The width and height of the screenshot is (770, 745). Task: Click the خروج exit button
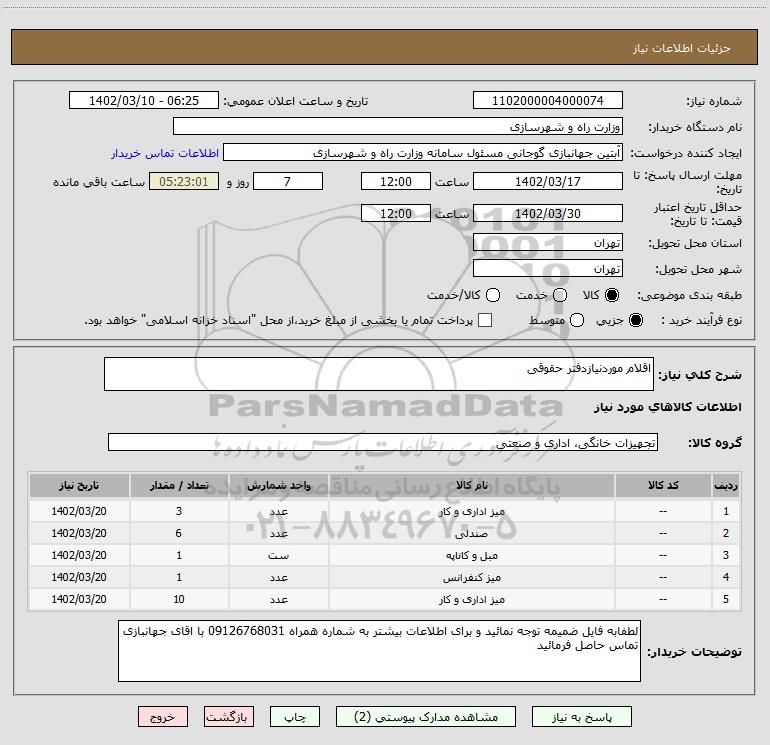[163, 717]
